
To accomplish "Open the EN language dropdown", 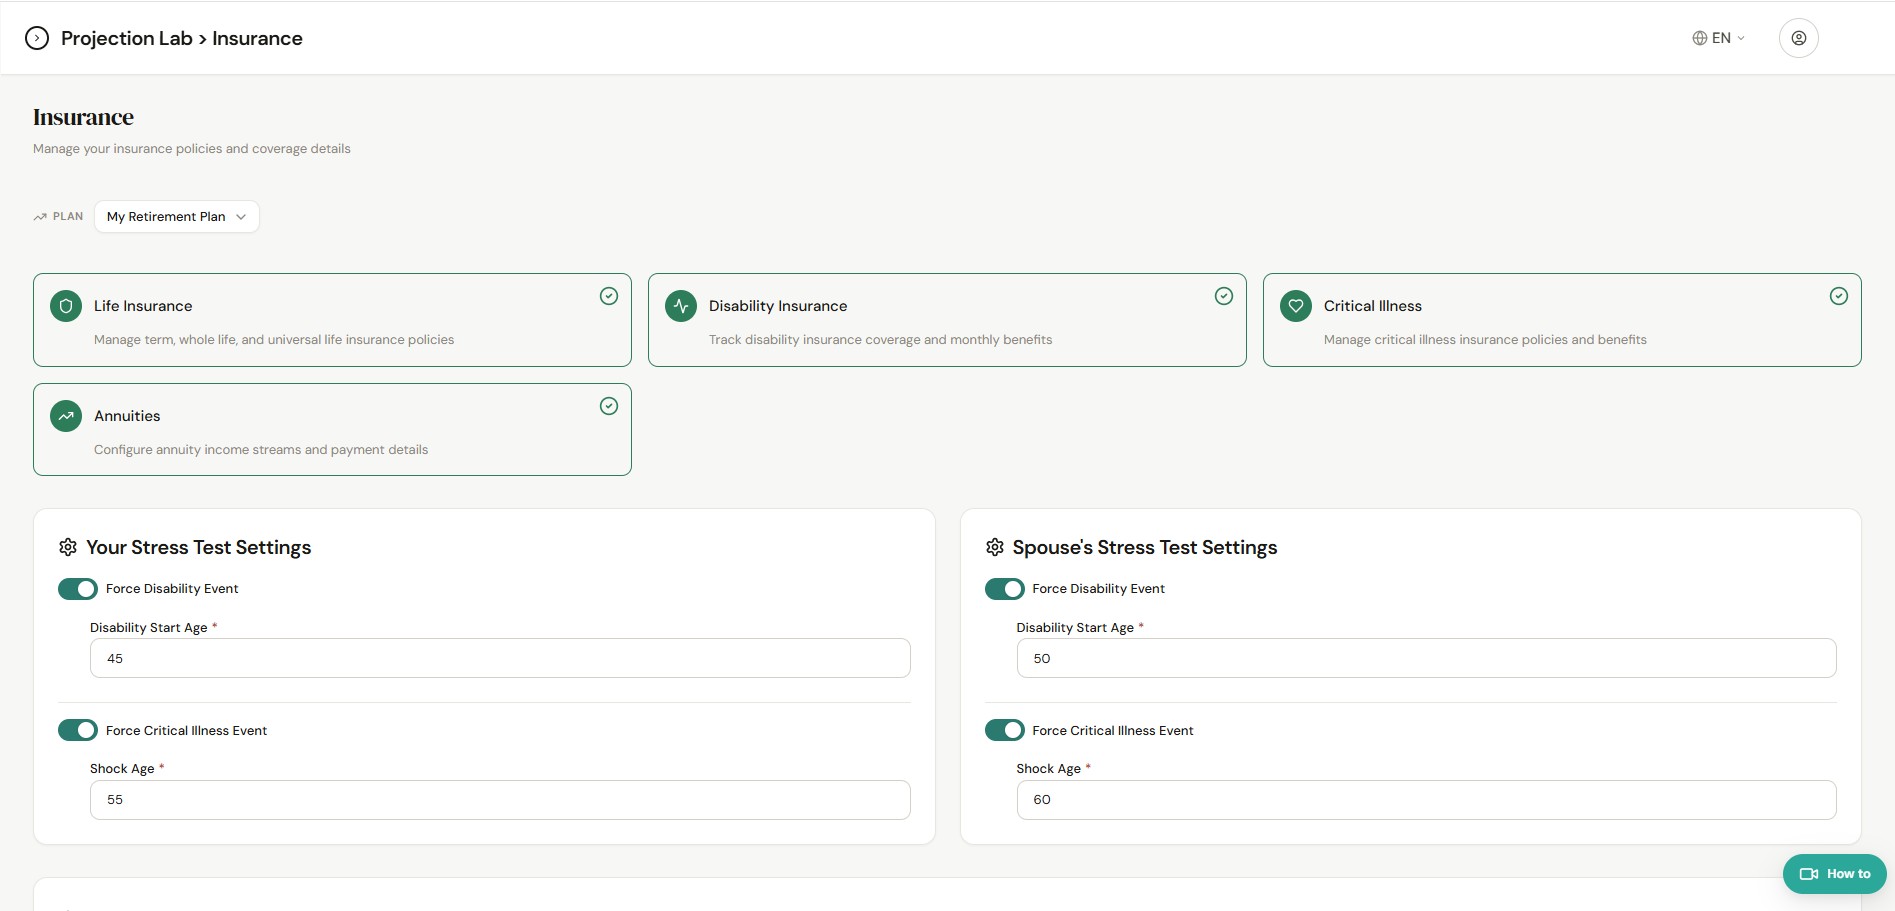I will point(1719,38).
